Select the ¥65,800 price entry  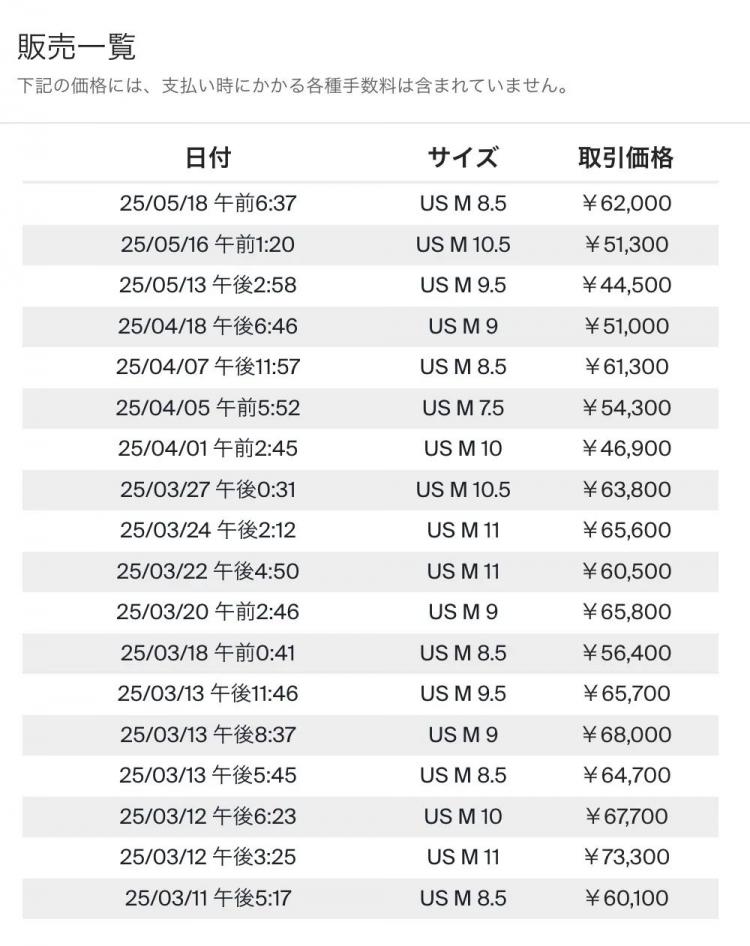(x=626, y=612)
